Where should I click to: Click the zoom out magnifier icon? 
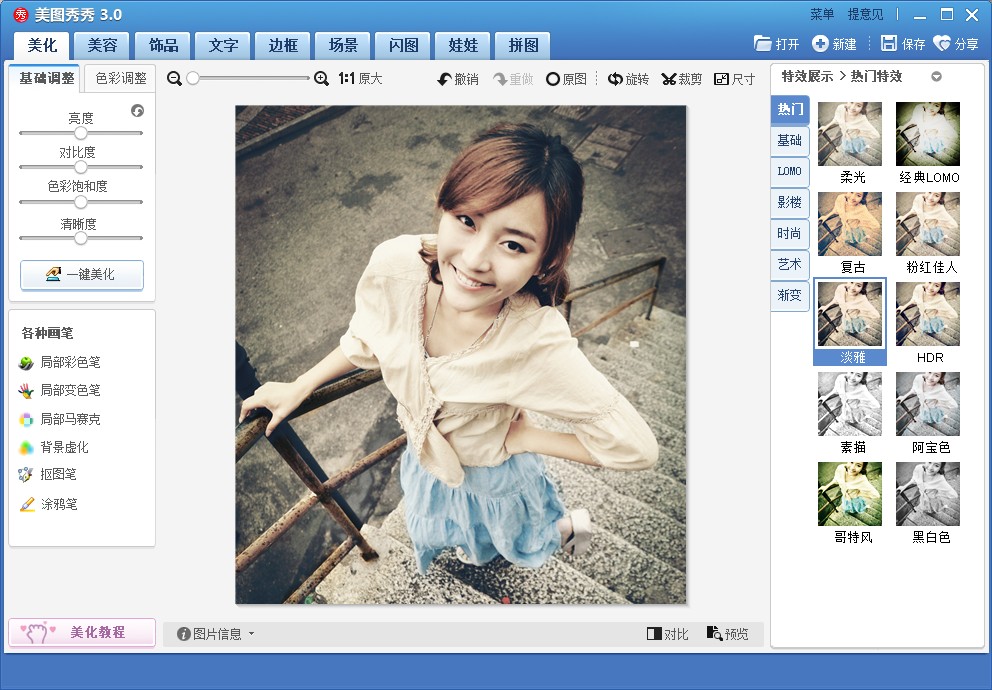[x=175, y=78]
